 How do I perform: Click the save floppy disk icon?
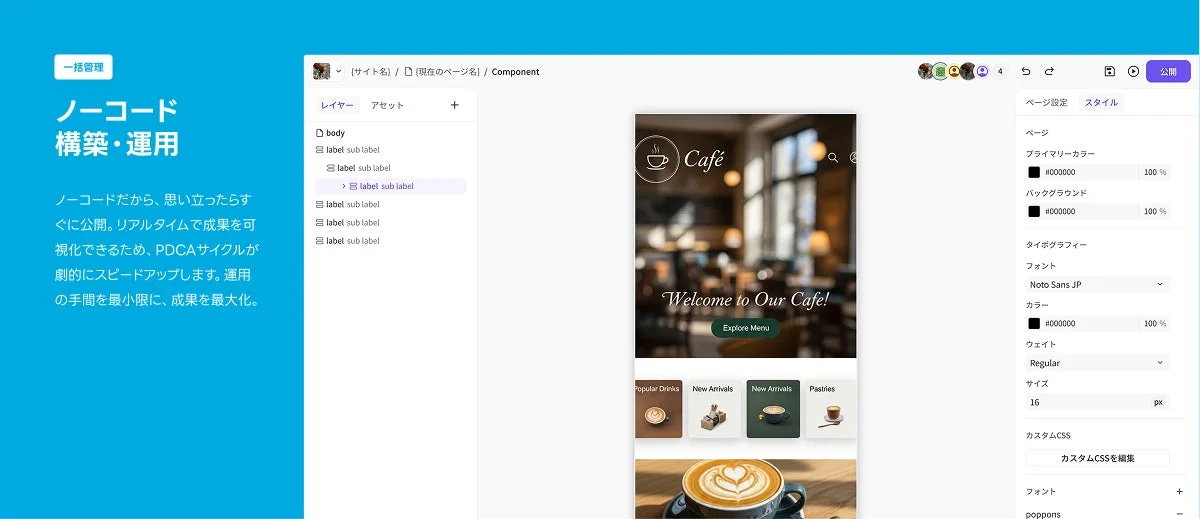pos(1109,72)
